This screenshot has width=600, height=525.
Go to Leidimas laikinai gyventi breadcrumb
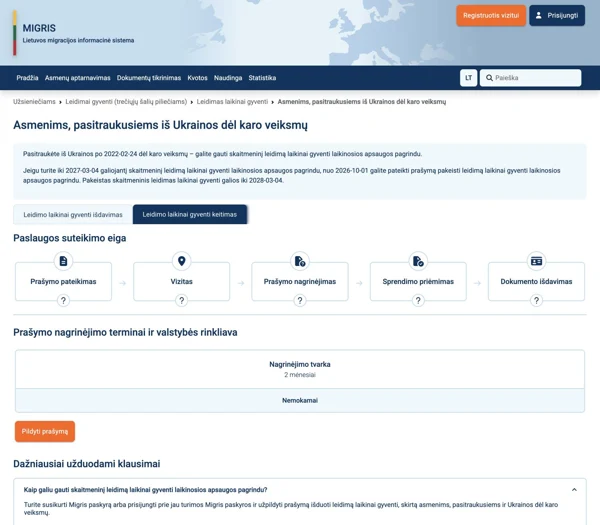232,101
